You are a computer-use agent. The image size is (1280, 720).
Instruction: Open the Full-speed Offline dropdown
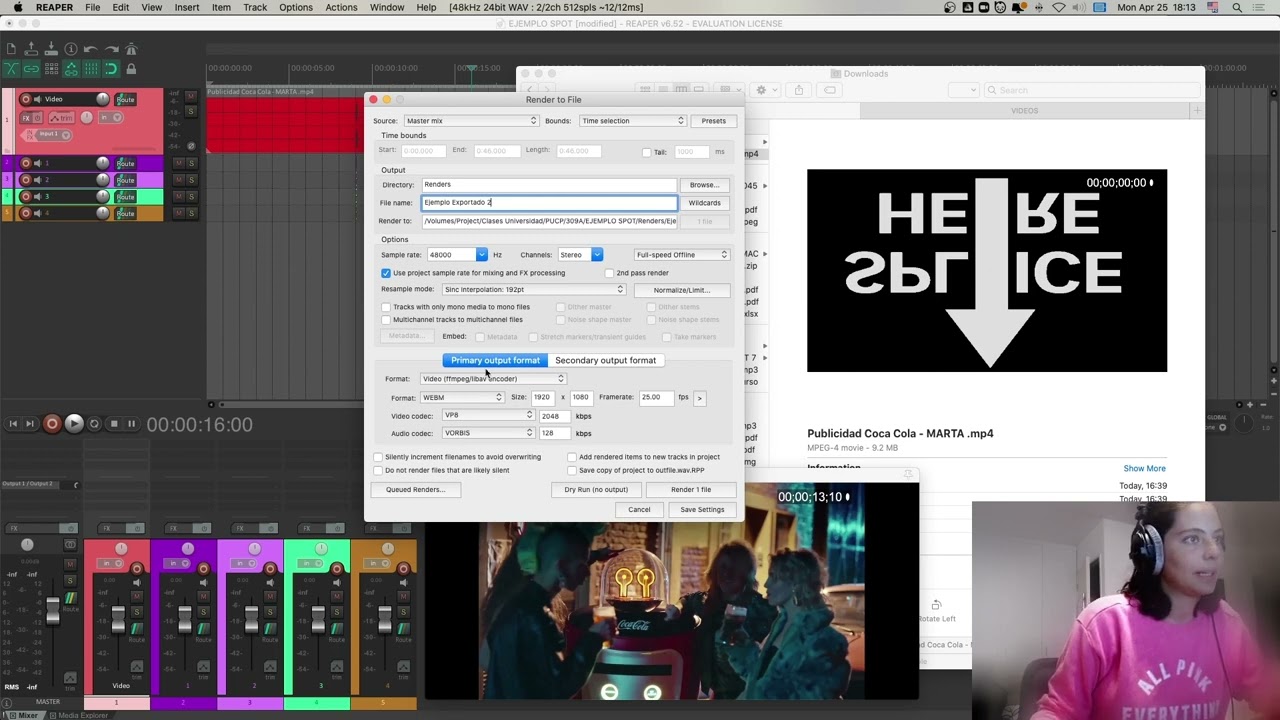point(682,255)
